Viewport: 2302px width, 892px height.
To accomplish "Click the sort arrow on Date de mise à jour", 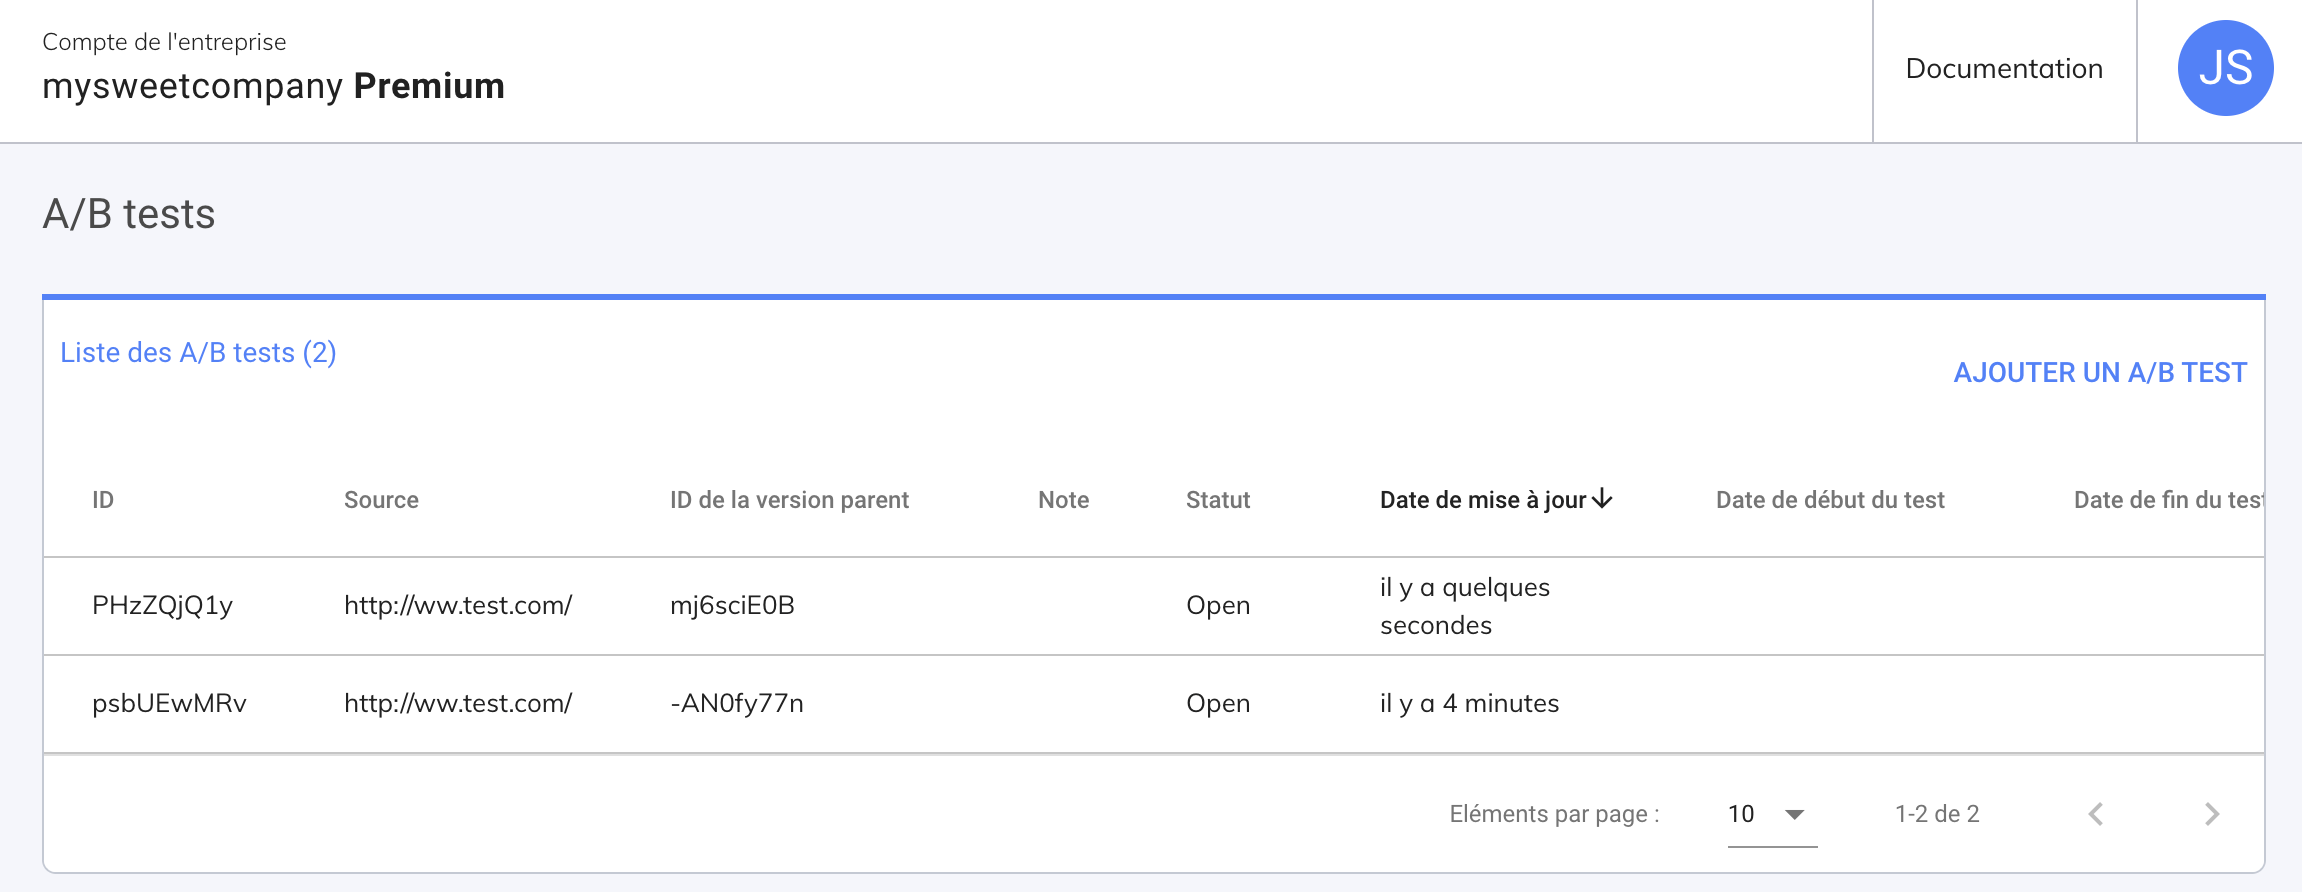I will pyautogui.click(x=1602, y=499).
